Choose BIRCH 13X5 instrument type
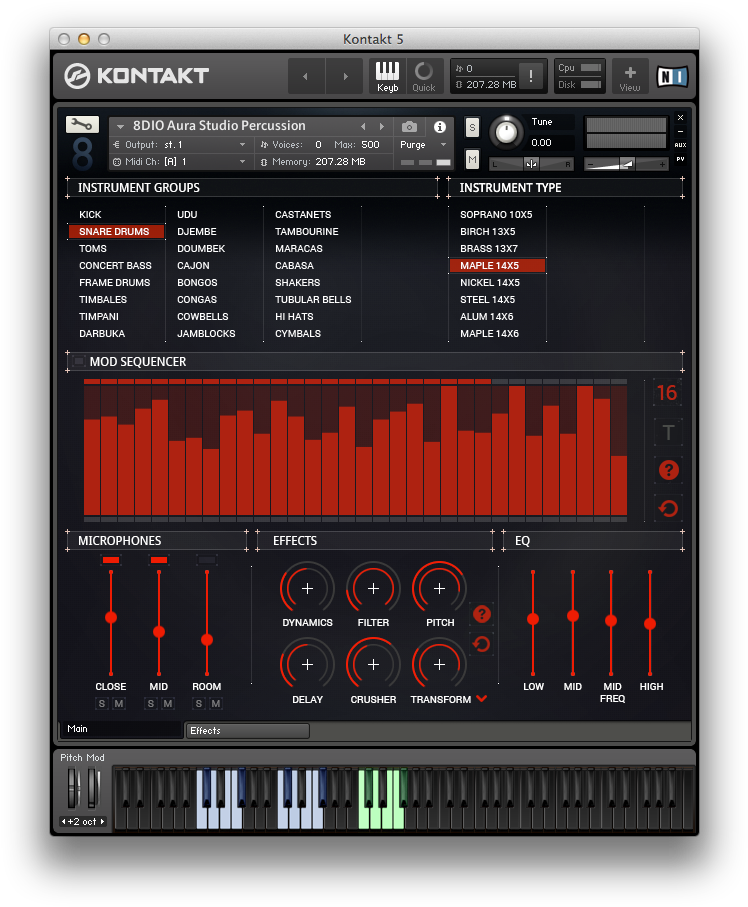Viewport: 748px width, 907px height. click(x=488, y=231)
